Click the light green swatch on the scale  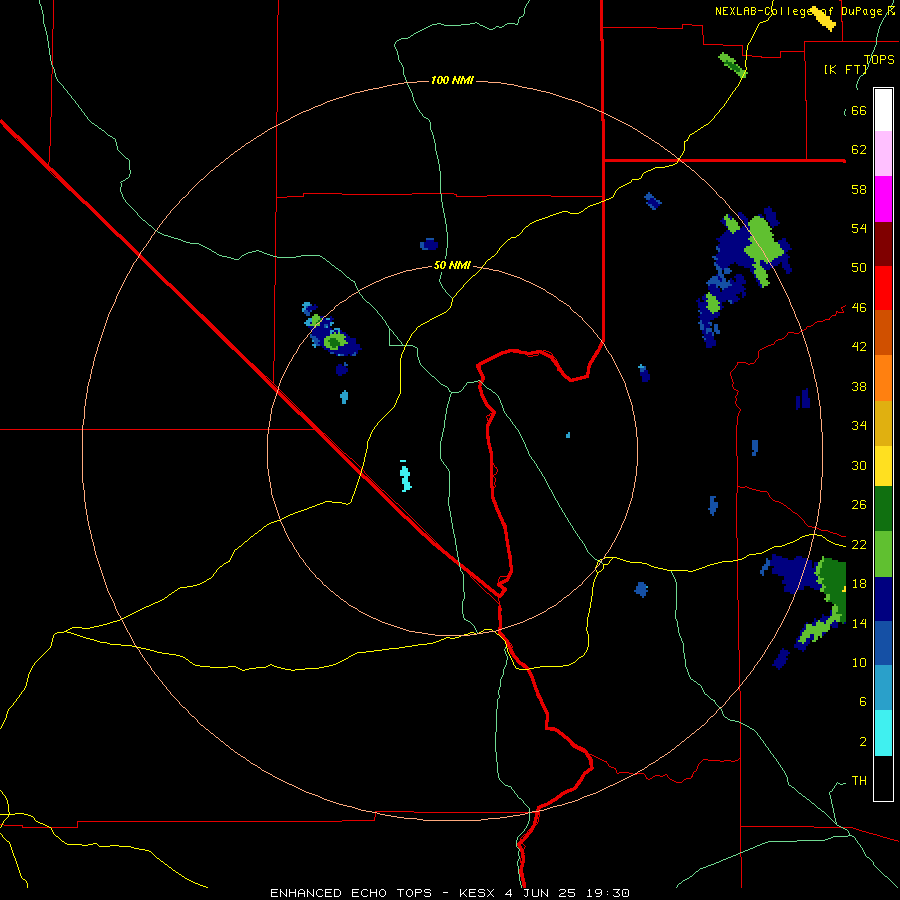click(883, 554)
